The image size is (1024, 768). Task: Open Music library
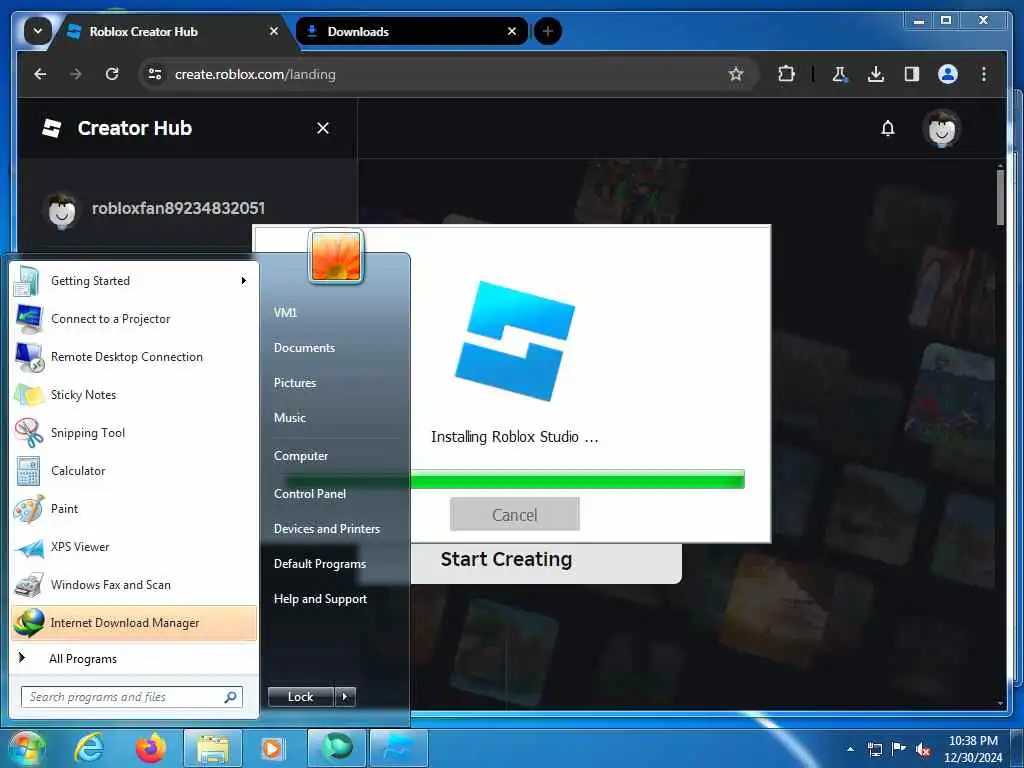[x=289, y=417]
